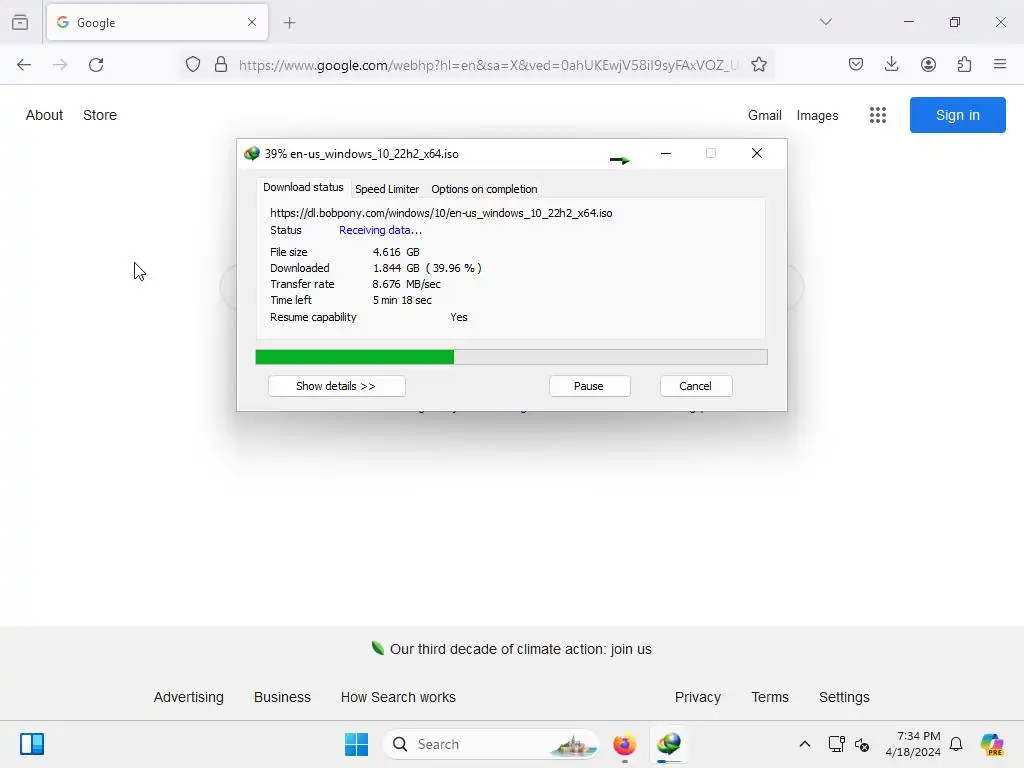Open the Google apps grid icon
The image size is (1024, 768).
(878, 115)
